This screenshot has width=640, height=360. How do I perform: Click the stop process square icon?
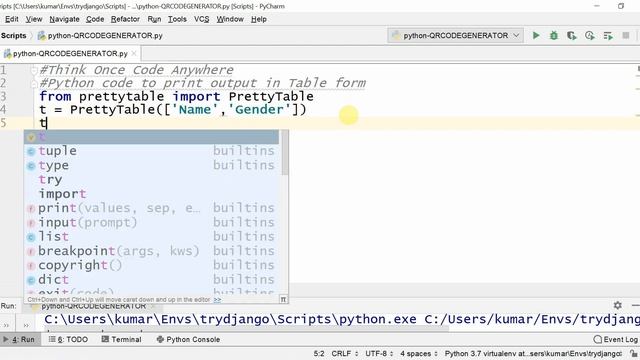[626, 36]
